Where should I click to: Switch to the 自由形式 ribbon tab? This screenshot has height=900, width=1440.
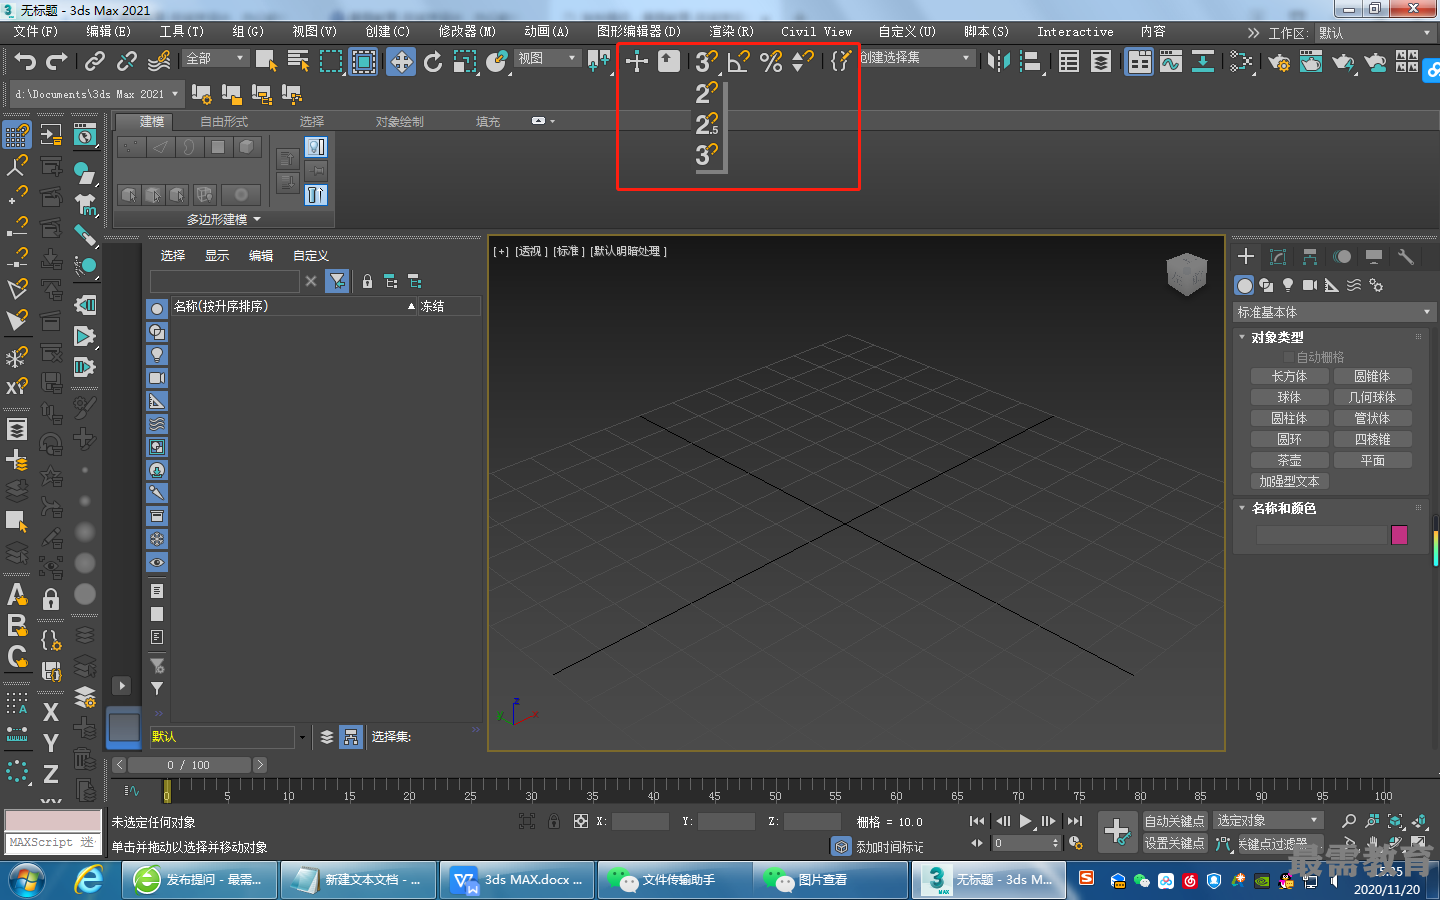pos(224,122)
